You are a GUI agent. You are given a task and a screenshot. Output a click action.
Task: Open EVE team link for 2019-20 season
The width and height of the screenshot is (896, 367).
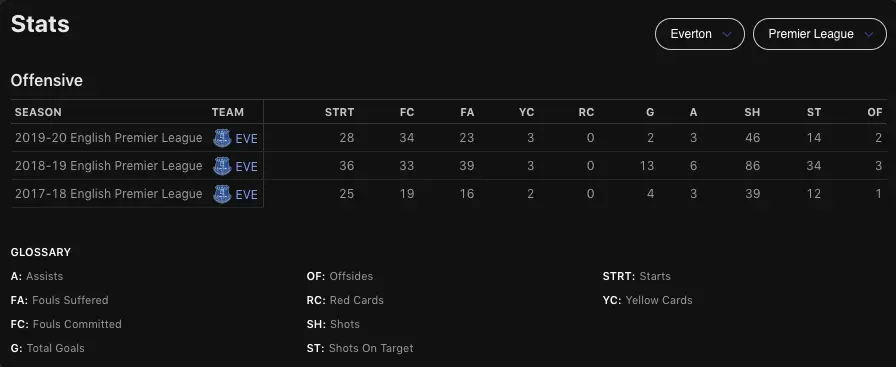tap(246, 138)
